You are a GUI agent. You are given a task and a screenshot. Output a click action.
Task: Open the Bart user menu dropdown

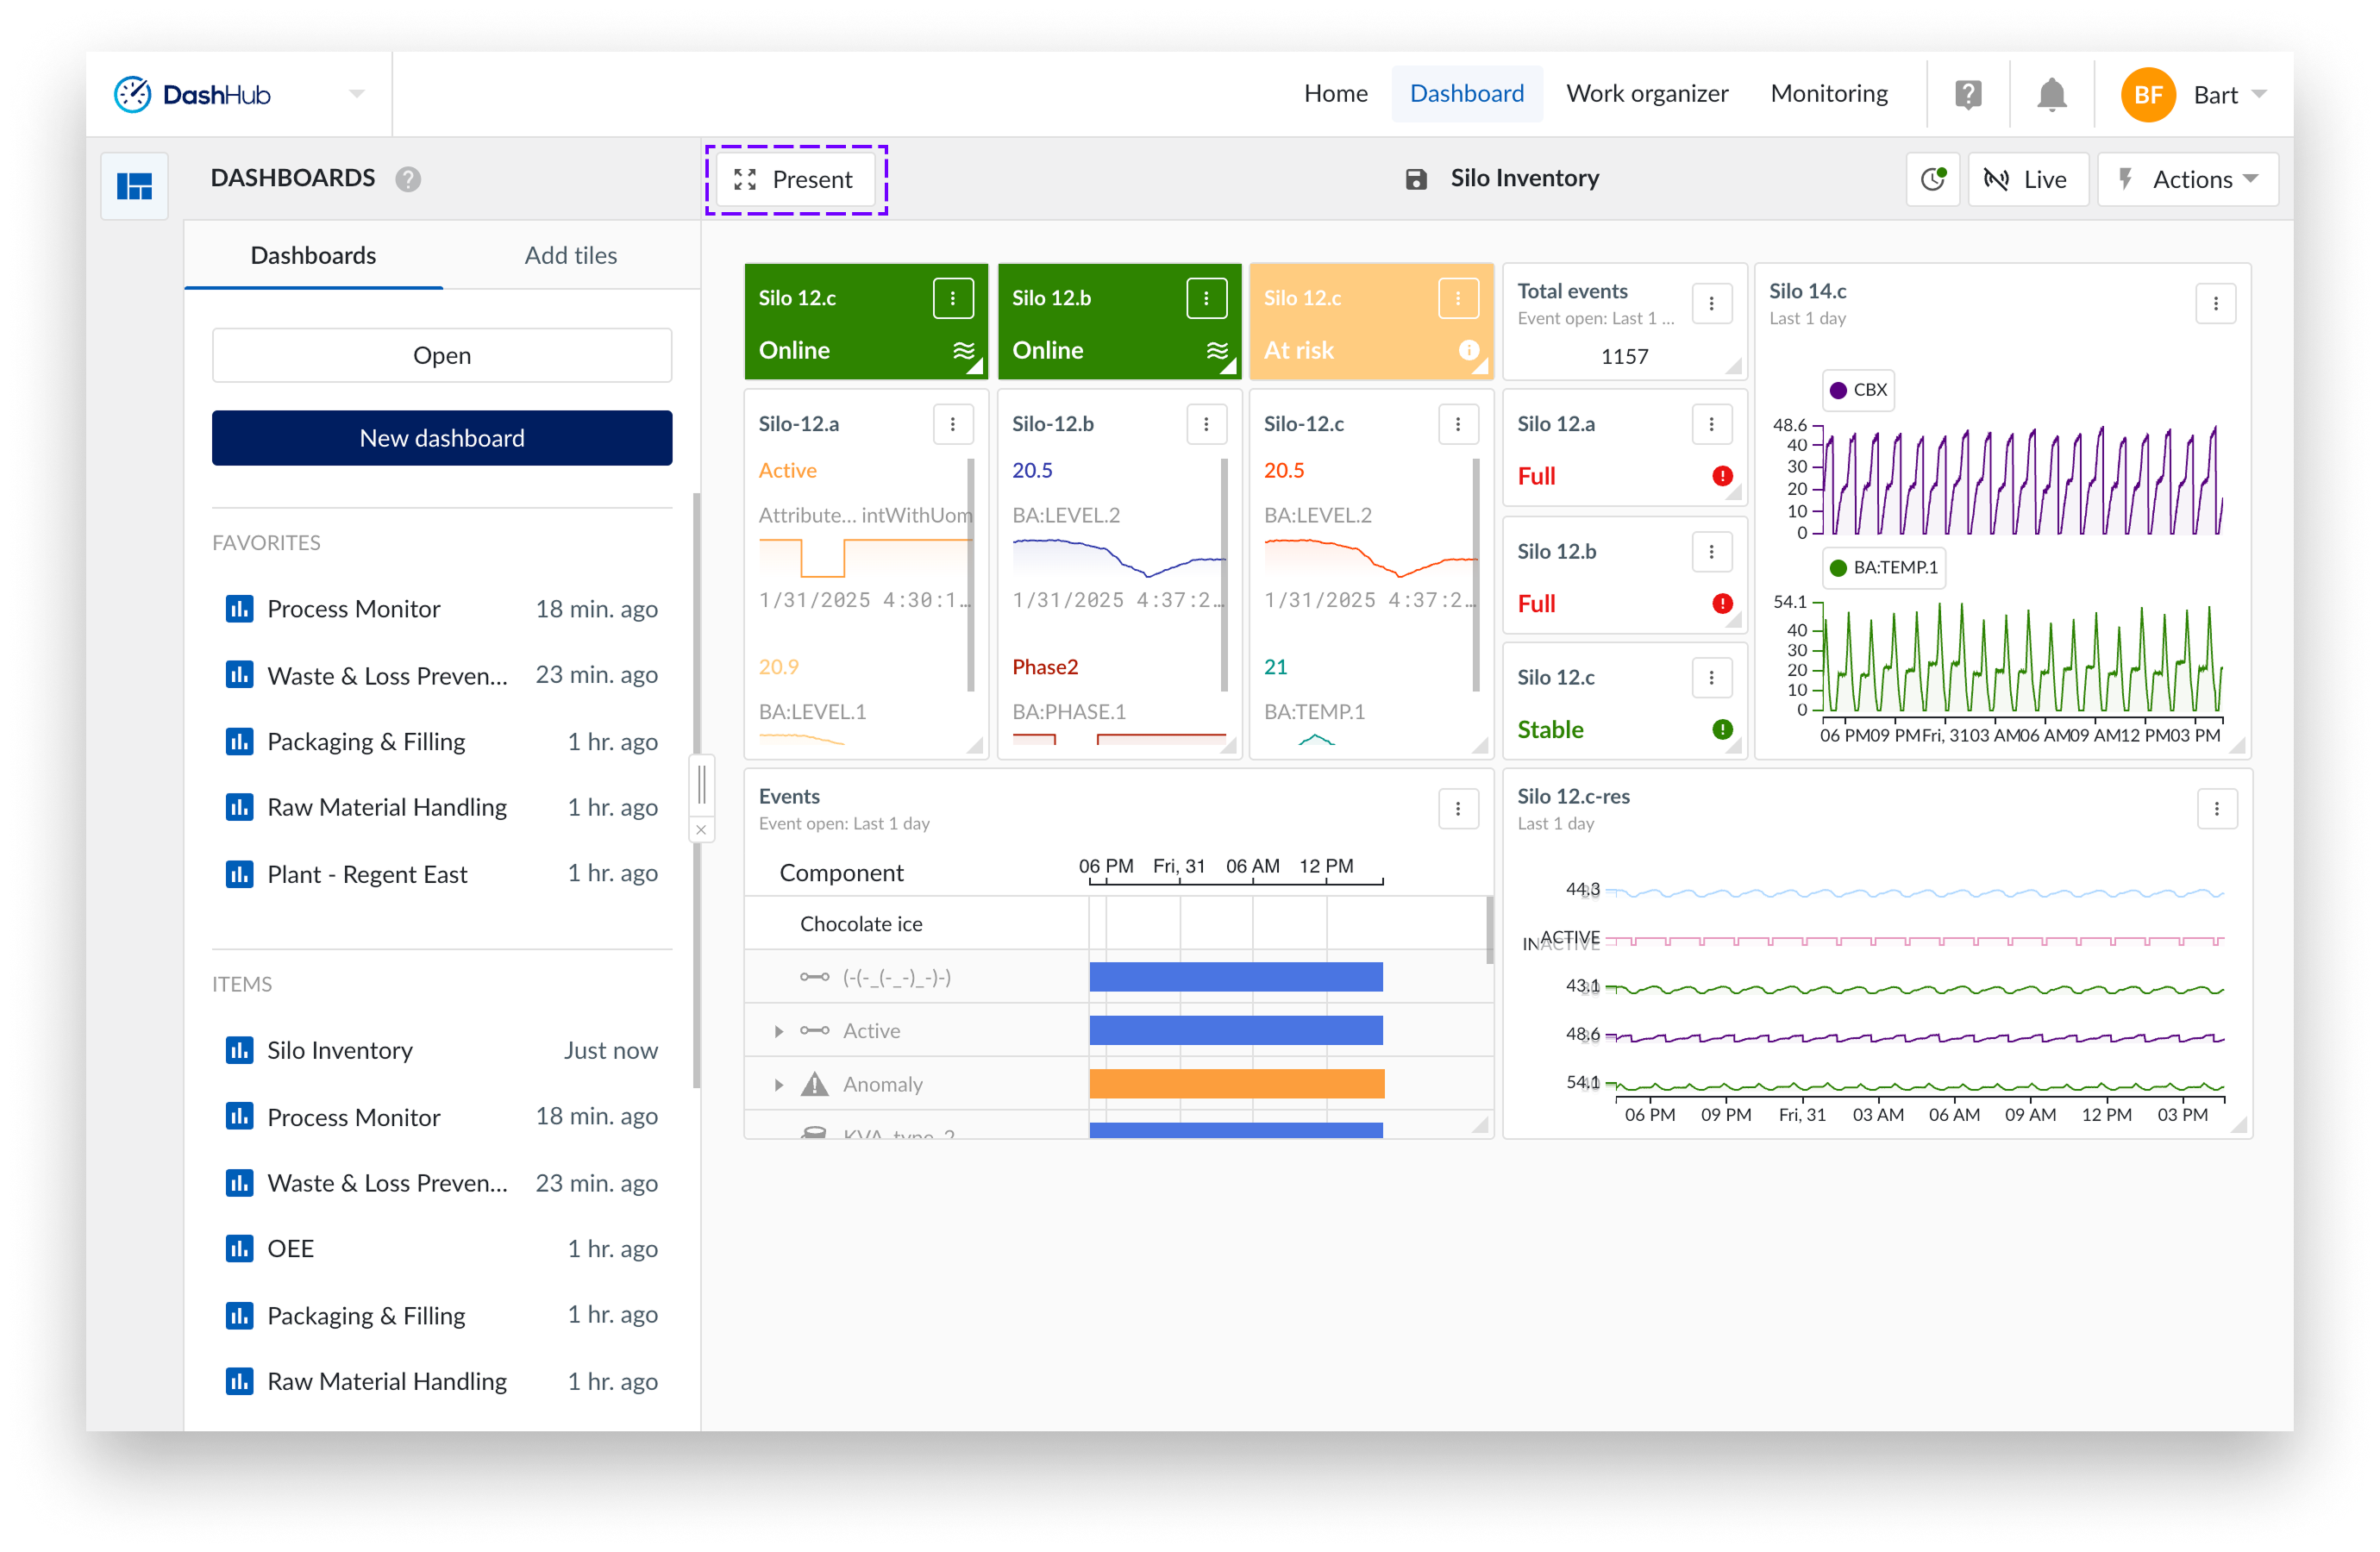(x=2215, y=95)
